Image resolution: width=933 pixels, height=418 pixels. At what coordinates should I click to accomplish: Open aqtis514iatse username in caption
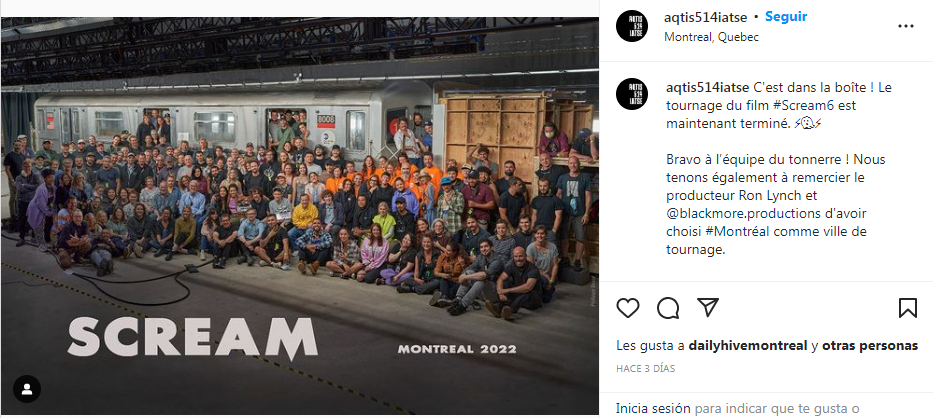click(x=706, y=87)
